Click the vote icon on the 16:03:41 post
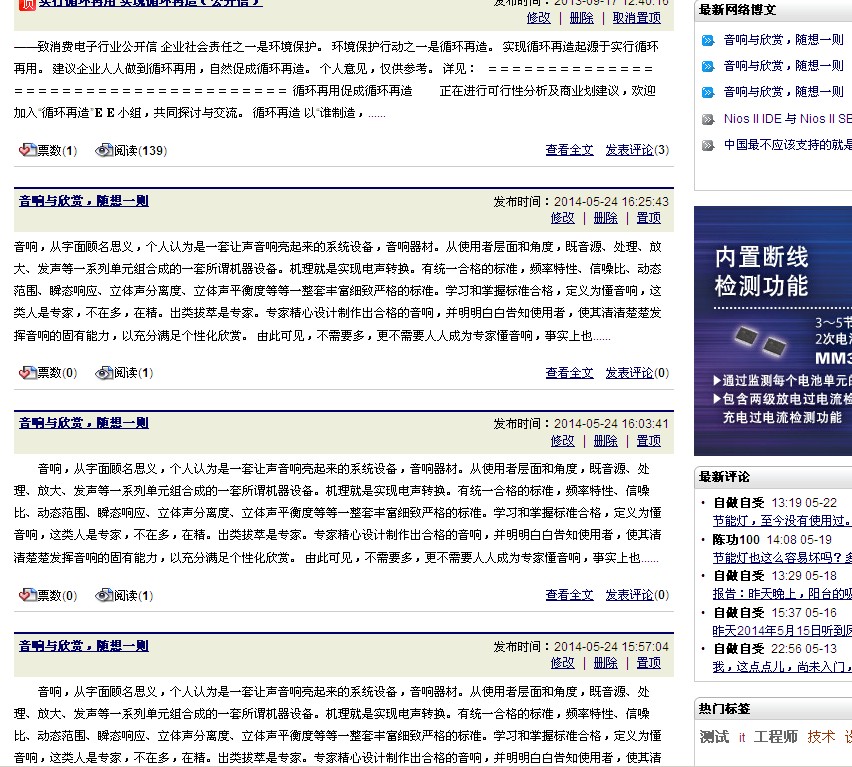 pyautogui.click(x=27, y=595)
